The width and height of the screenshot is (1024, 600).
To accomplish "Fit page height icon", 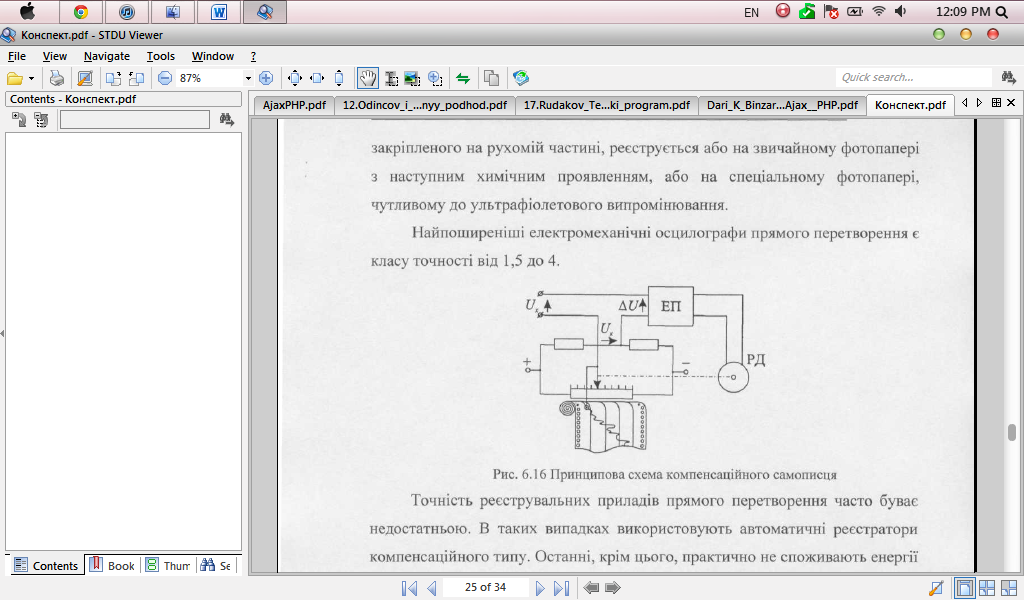I will 339,78.
